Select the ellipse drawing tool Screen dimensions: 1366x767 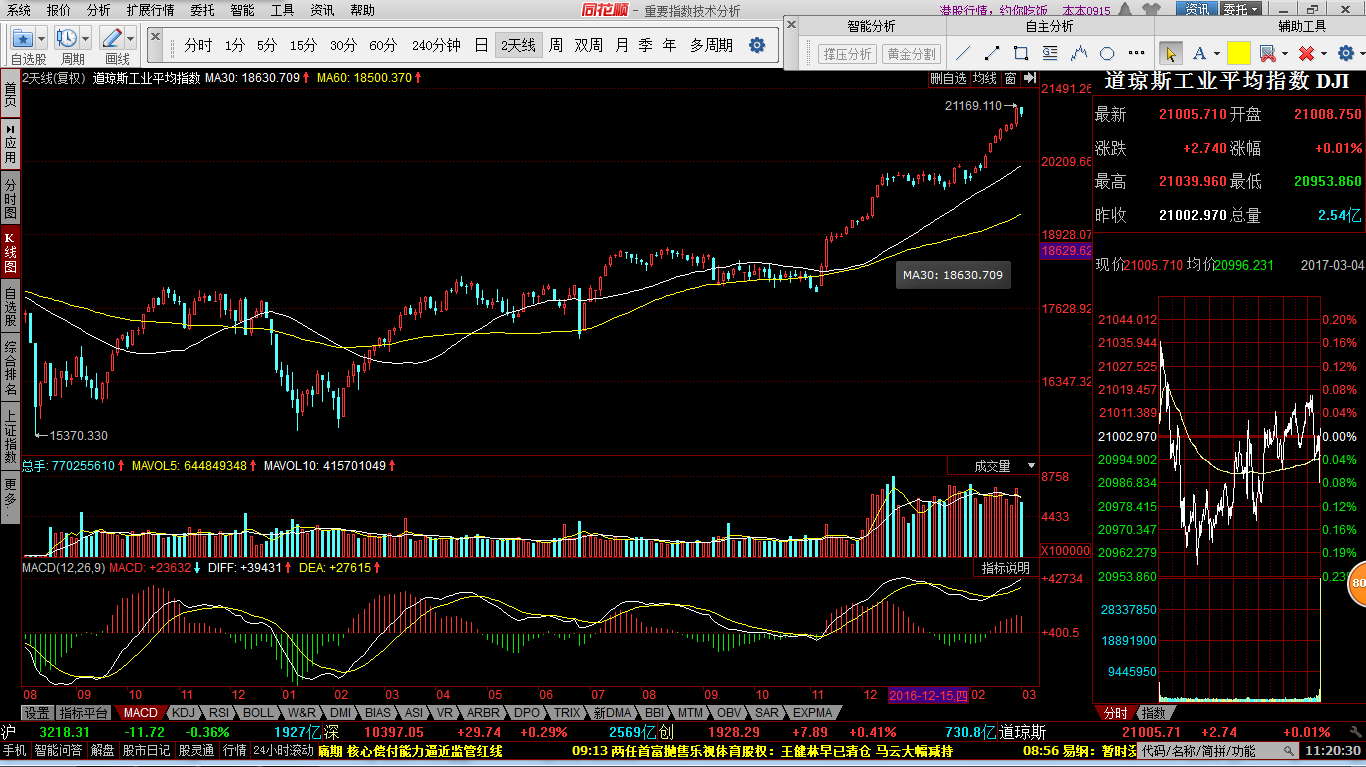coord(1107,53)
